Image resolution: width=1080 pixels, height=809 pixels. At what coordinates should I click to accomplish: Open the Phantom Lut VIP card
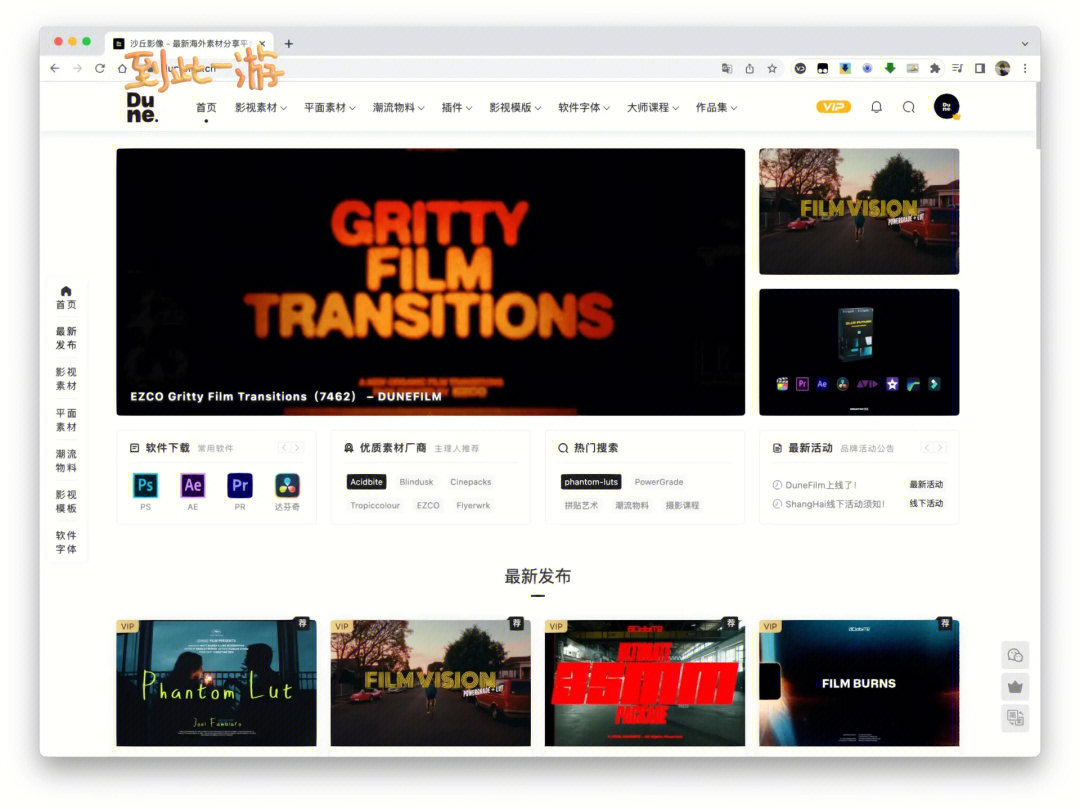[216, 682]
